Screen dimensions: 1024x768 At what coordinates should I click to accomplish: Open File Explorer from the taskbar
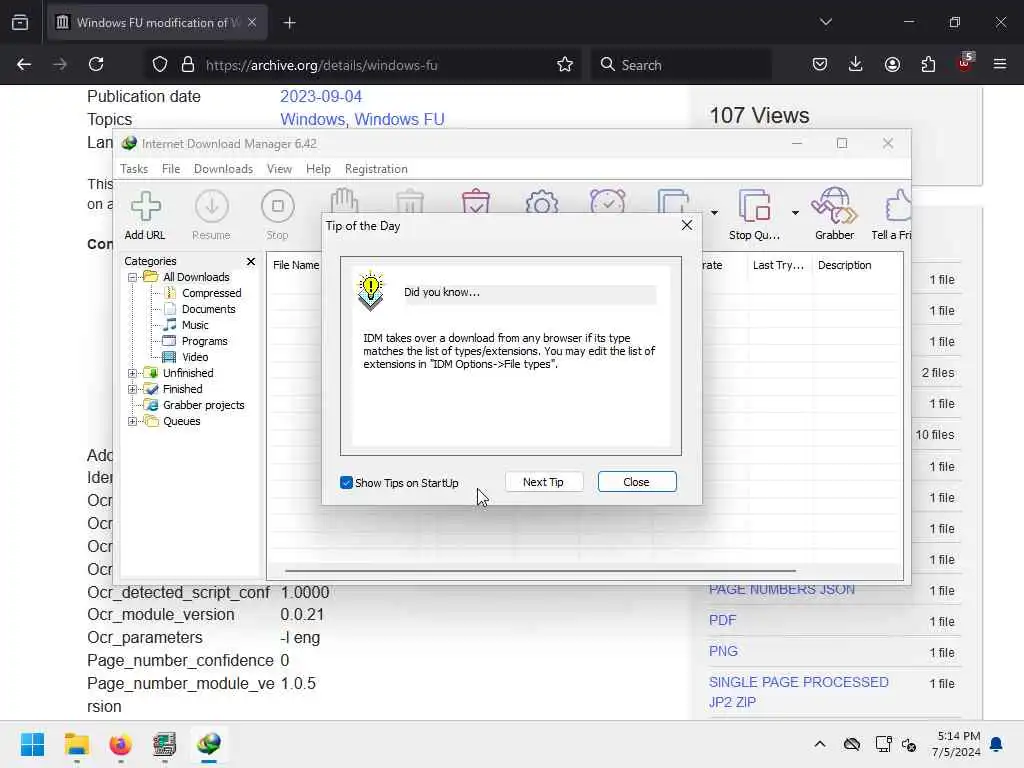pyautogui.click(x=76, y=744)
